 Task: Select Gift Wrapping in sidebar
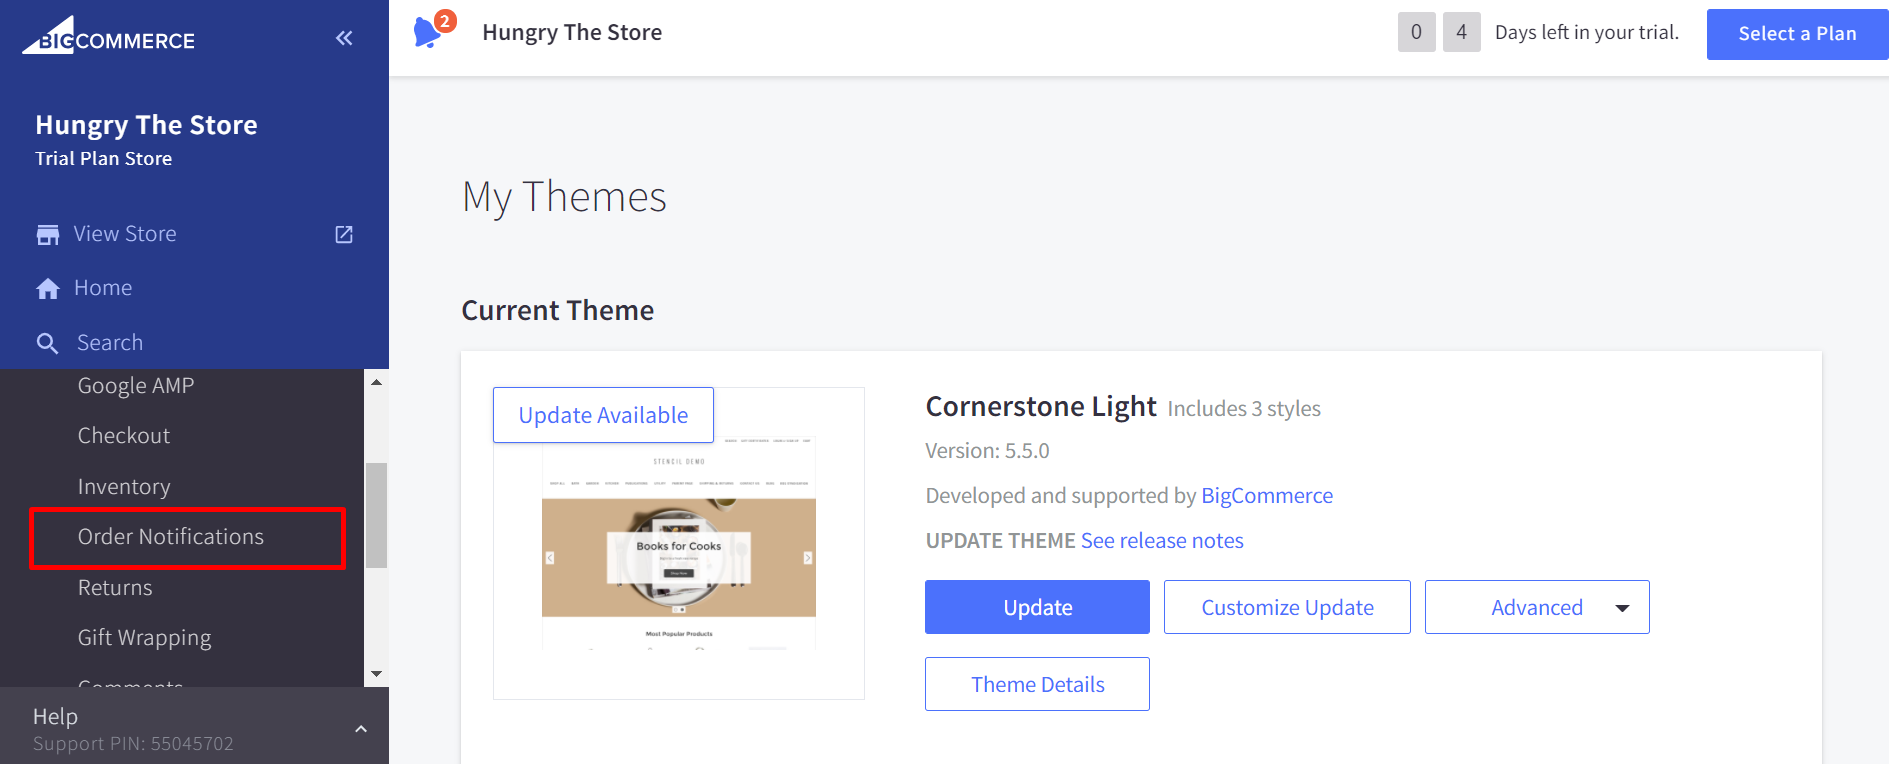click(145, 638)
